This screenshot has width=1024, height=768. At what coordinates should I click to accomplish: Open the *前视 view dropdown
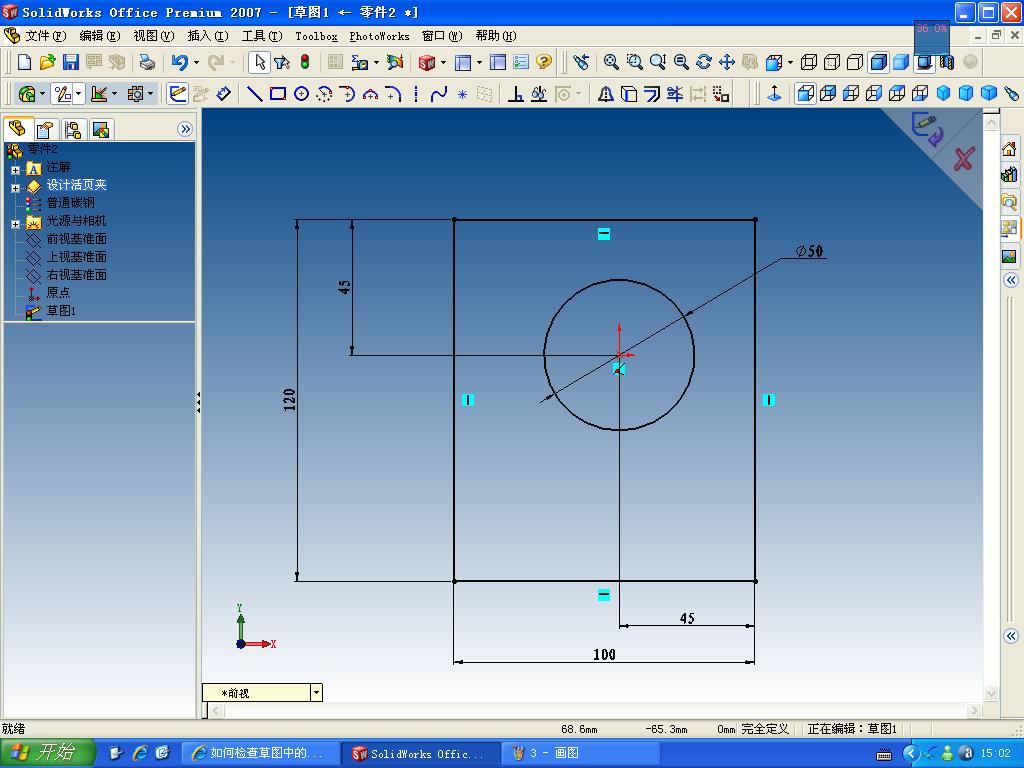pyautogui.click(x=316, y=692)
